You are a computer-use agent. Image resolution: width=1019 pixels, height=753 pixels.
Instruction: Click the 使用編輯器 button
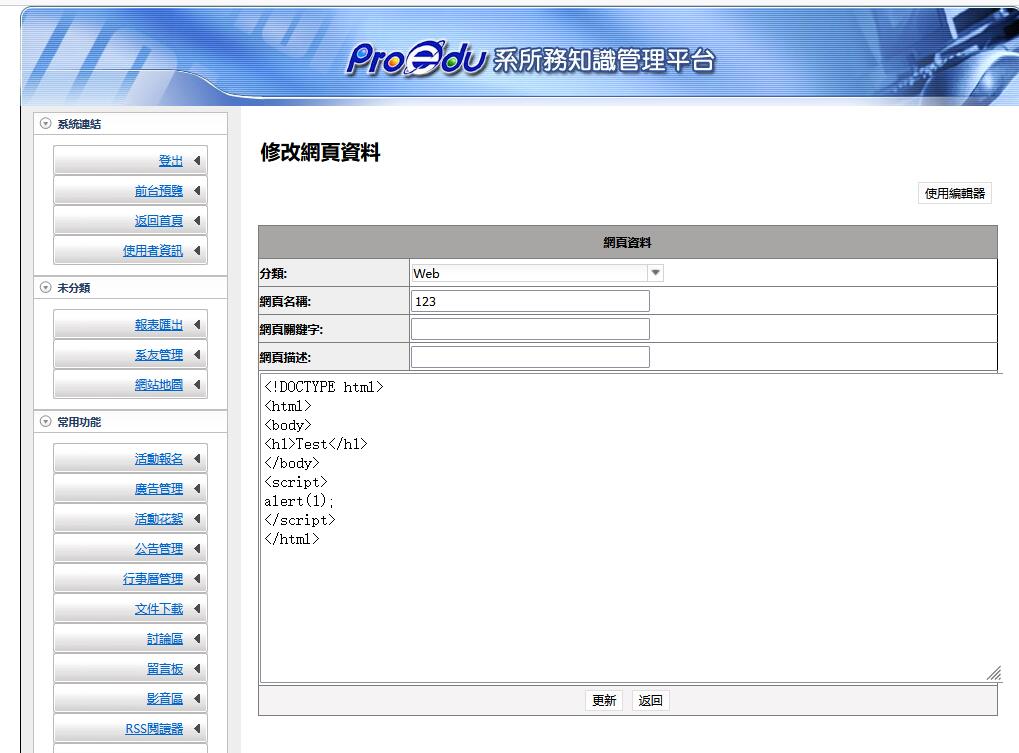point(955,194)
